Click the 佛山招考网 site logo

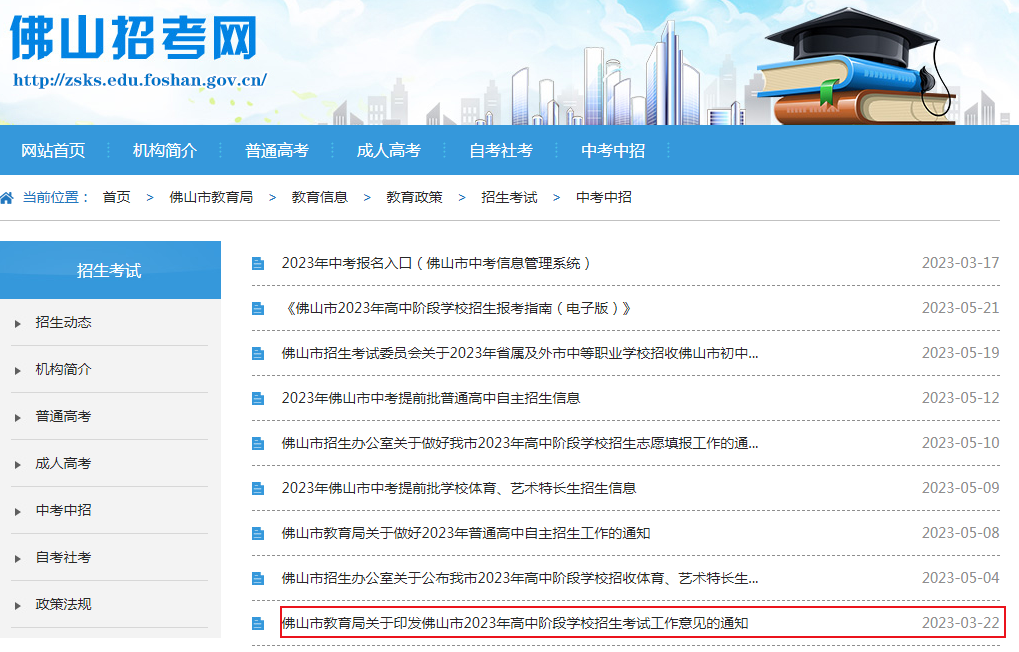(x=134, y=38)
